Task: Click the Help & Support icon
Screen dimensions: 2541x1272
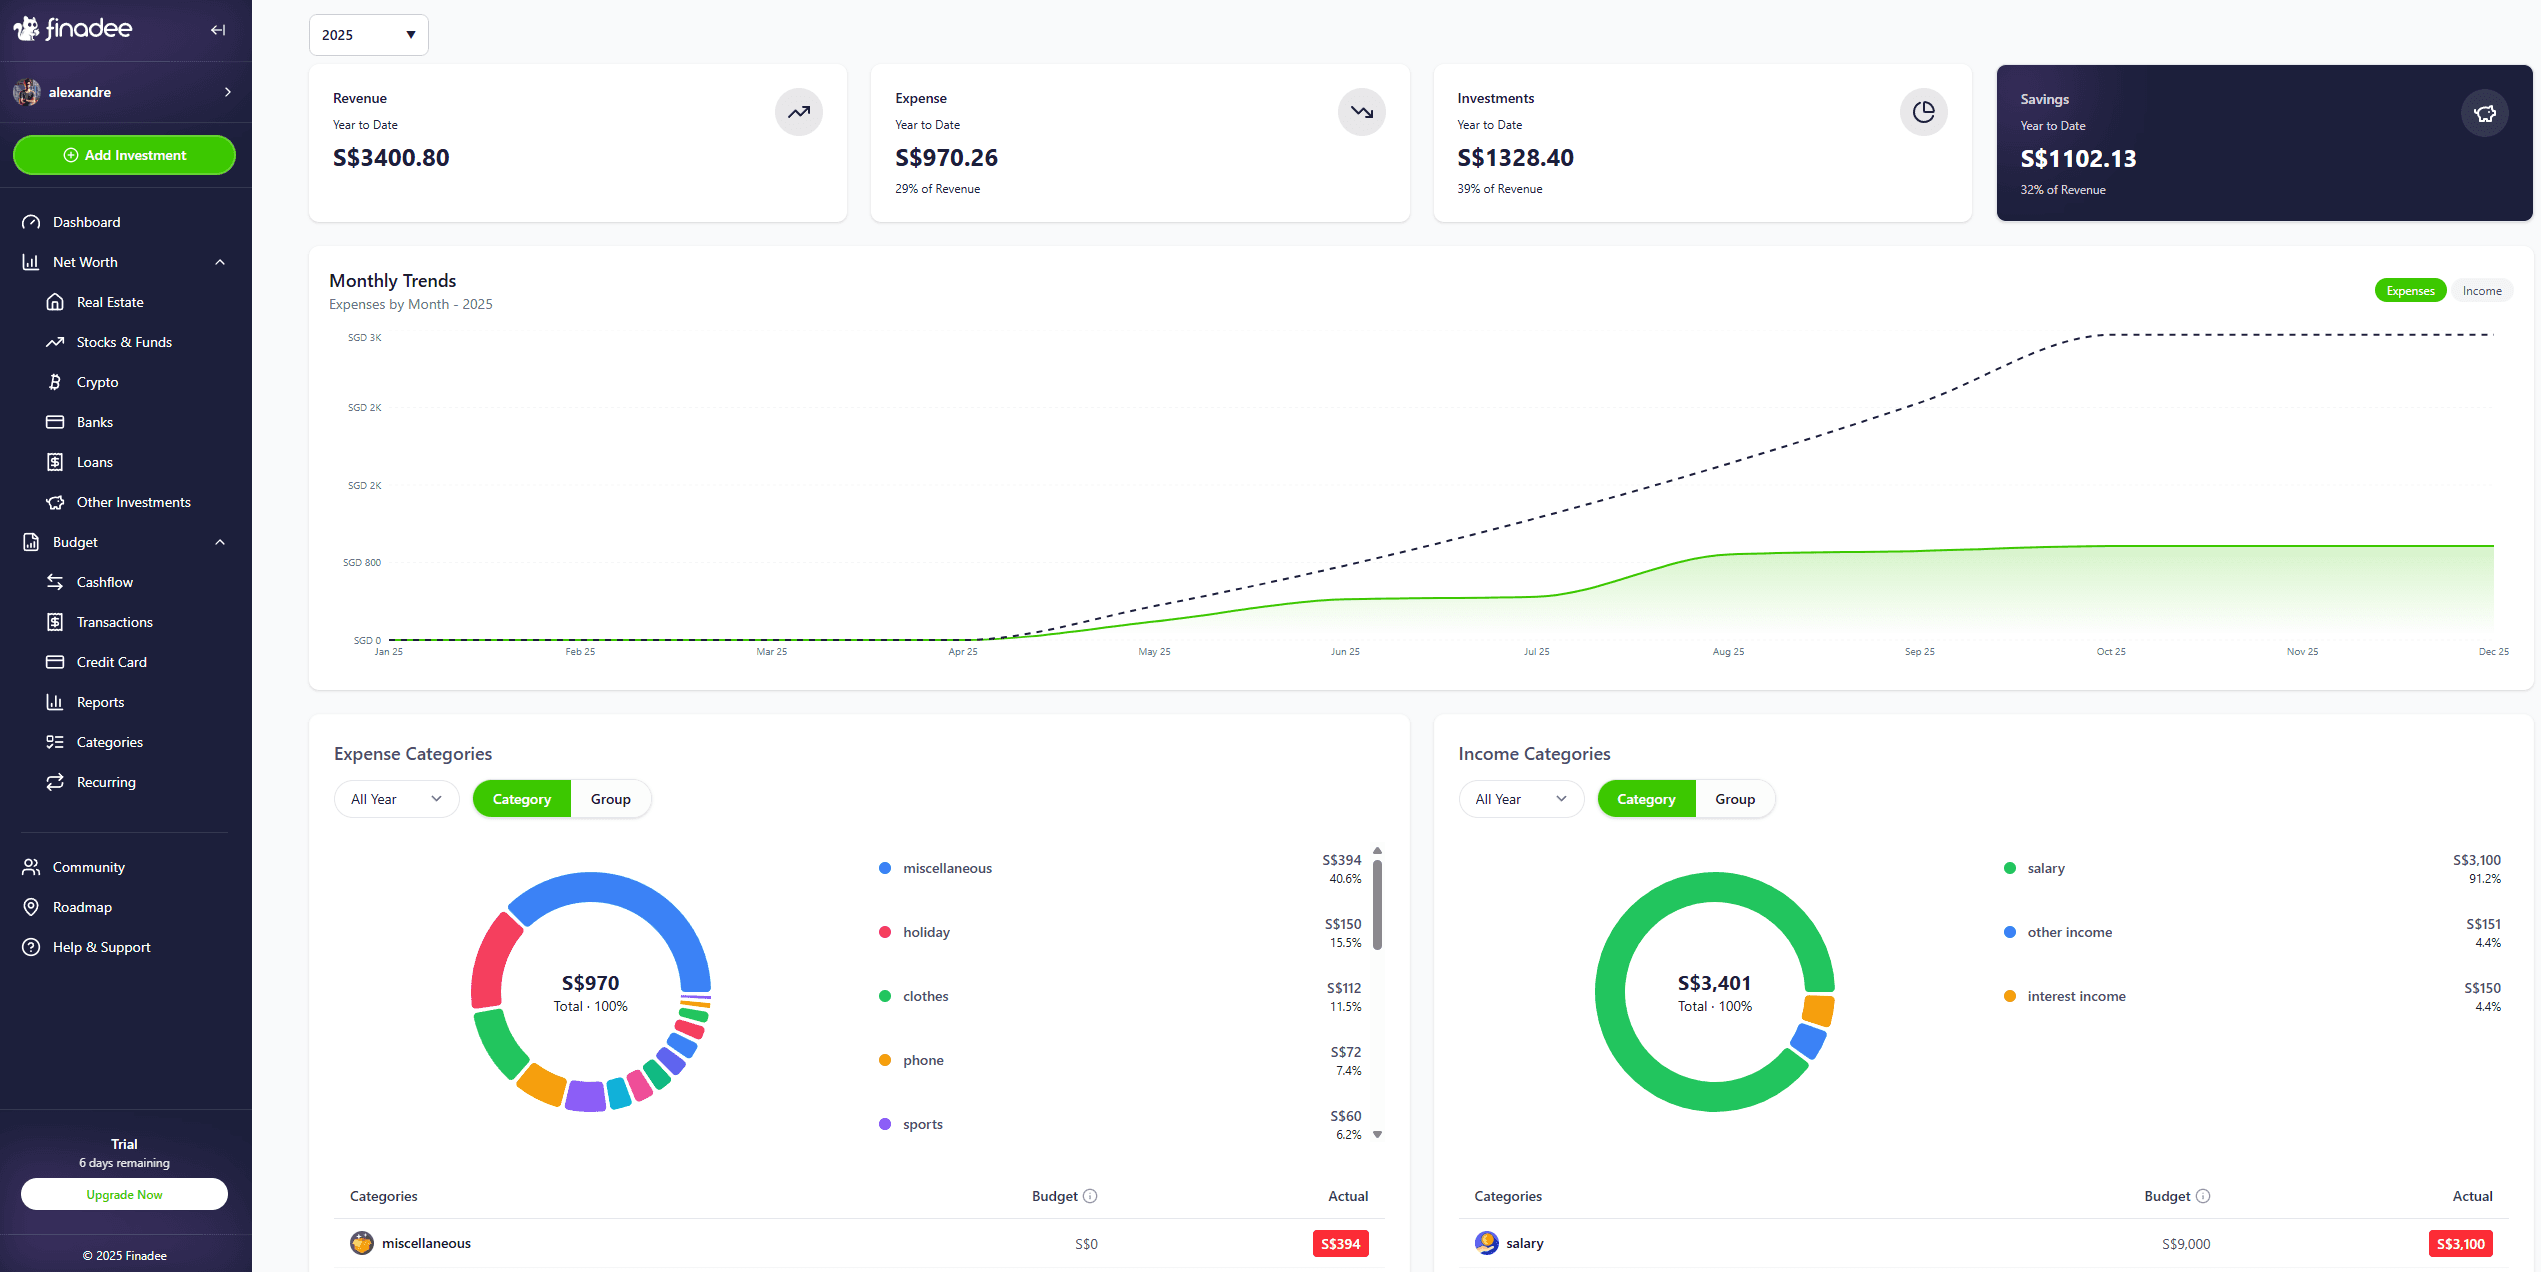Action: point(31,946)
